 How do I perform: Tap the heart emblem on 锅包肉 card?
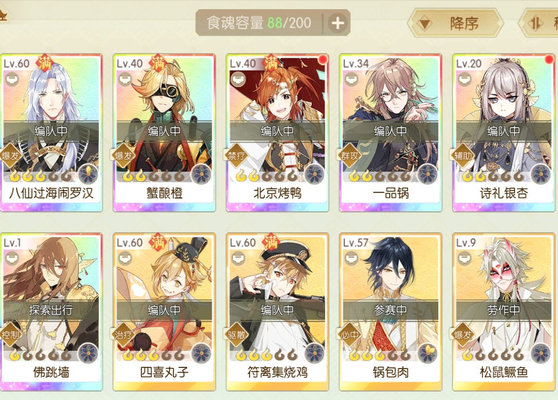(x=427, y=353)
